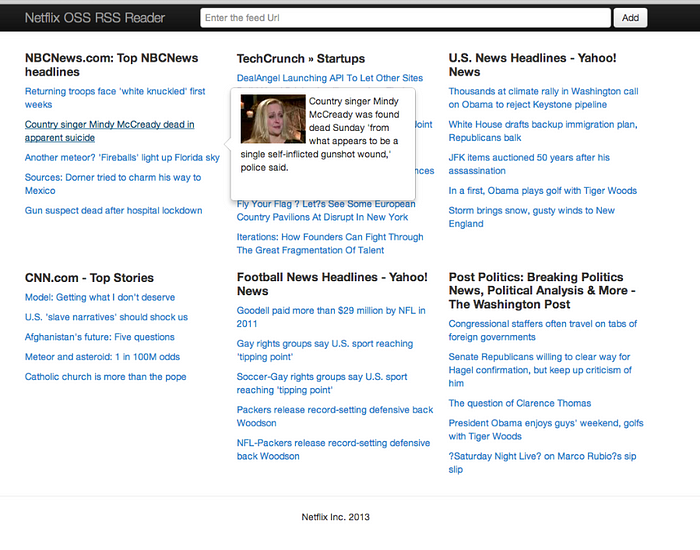This screenshot has width=700, height=550.
Task: Open 'Another meteor? Fireballs light up Florida sky'
Action: [x=122, y=158]
